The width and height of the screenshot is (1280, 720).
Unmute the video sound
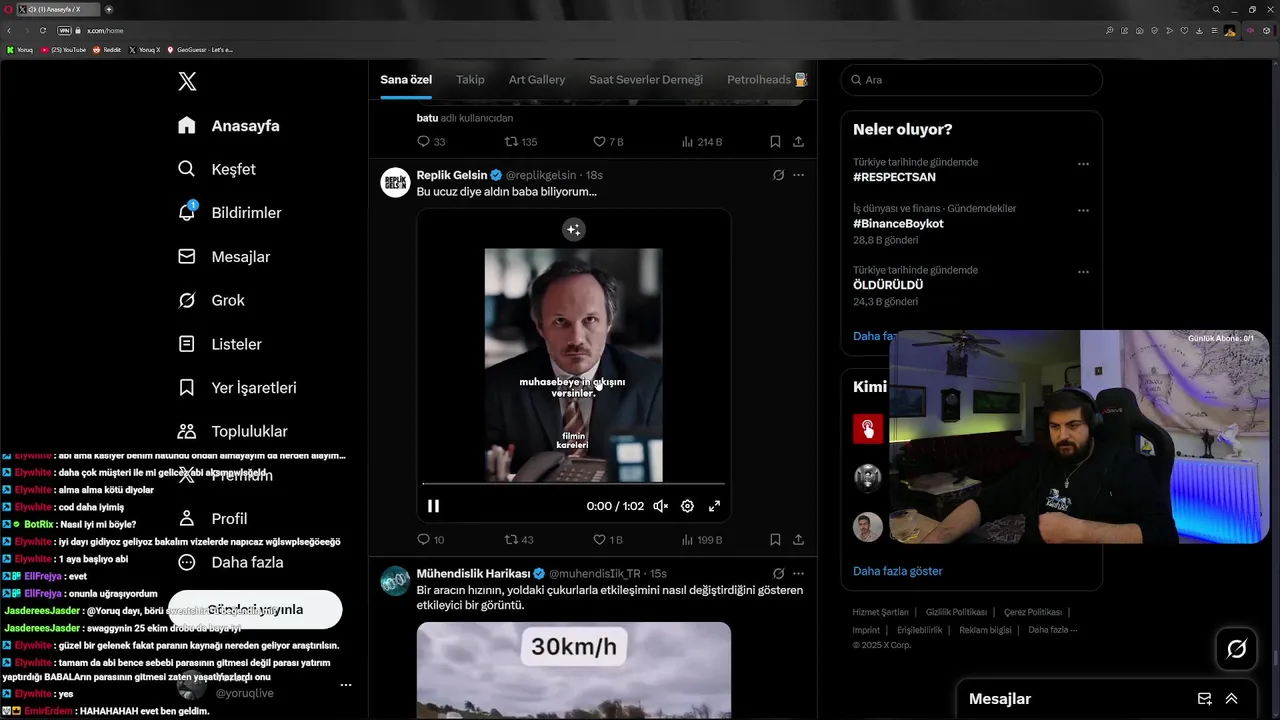[x=660, y=506]
